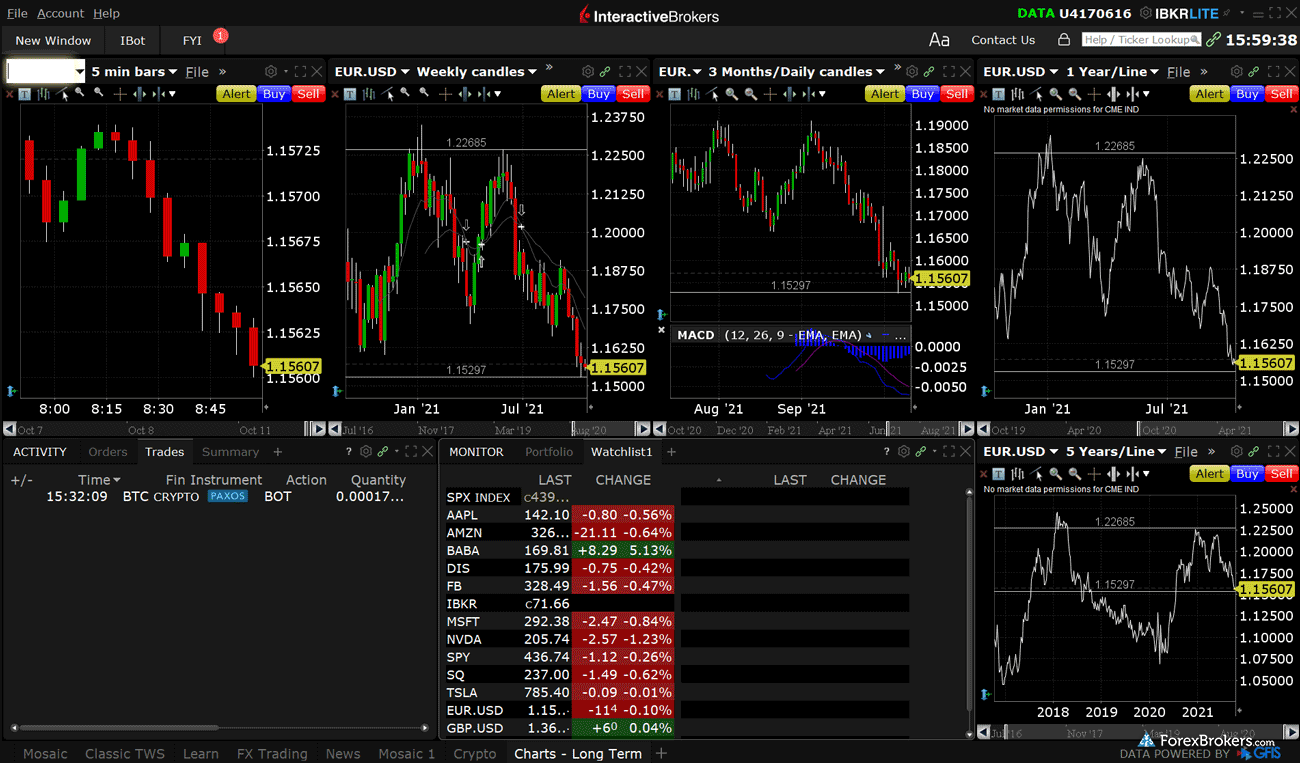Click the Alert button on 5 min bars chart

point(236,94)
